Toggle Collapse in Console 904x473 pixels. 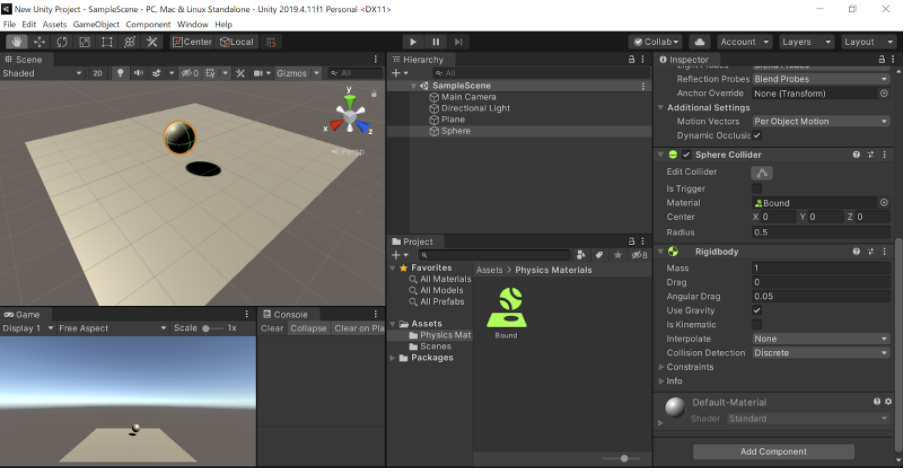coord(308,328)
